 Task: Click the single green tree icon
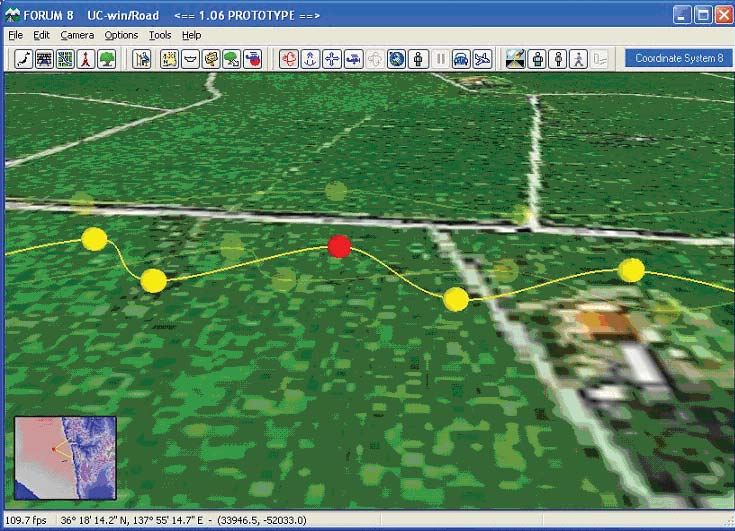106,60
